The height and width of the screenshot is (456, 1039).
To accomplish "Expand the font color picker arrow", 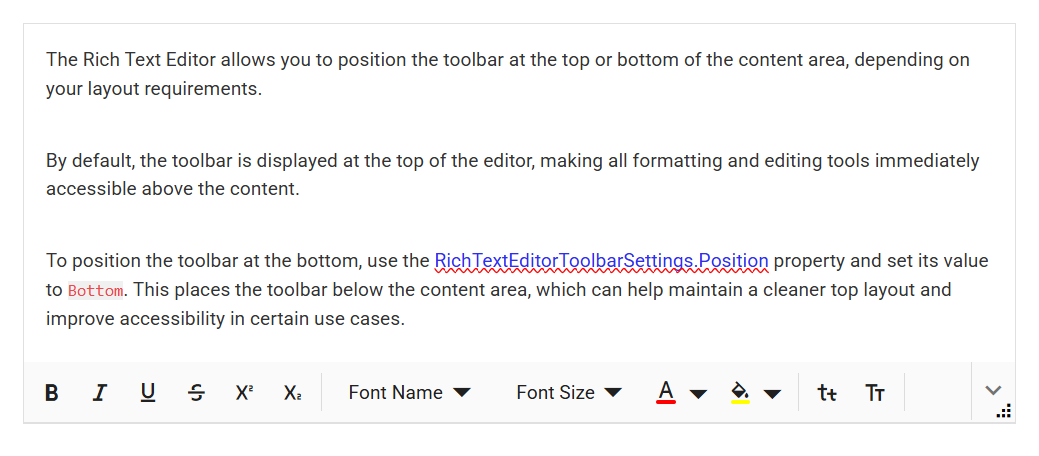I will click(x=698, y=394).
